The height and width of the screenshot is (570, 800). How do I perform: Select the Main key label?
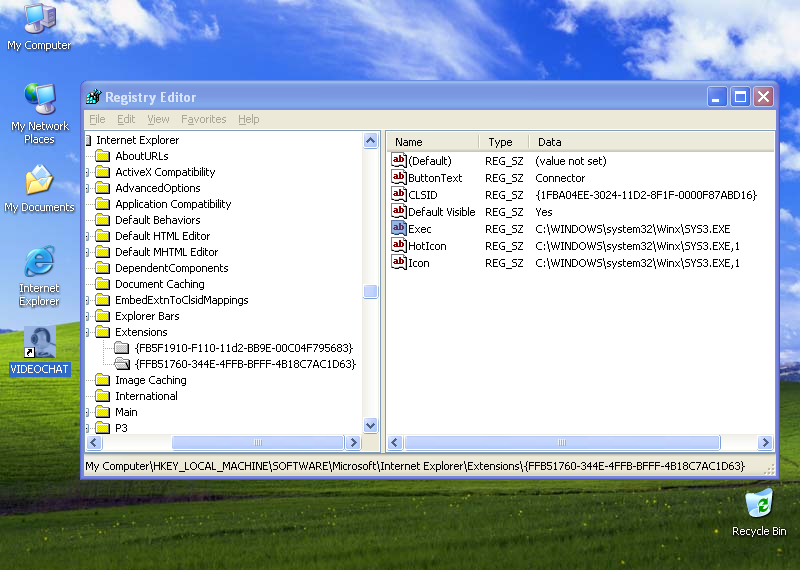126,412
